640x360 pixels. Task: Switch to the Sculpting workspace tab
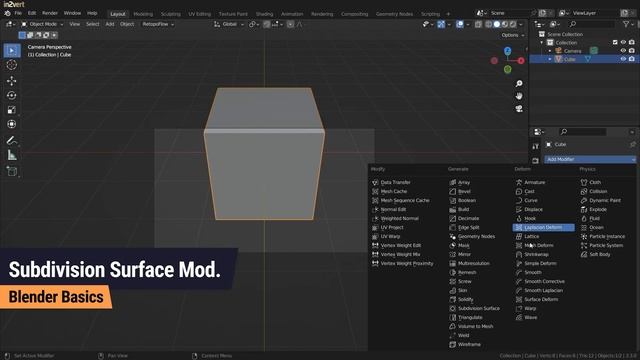click(171, 14)
